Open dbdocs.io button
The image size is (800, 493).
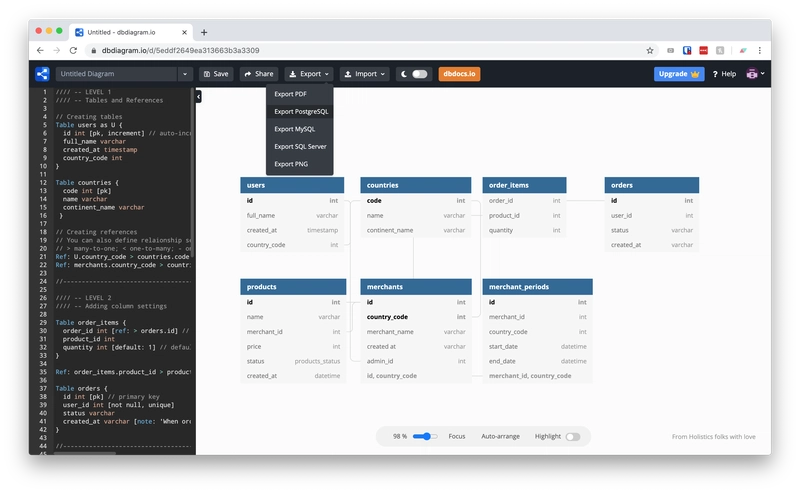459,74
